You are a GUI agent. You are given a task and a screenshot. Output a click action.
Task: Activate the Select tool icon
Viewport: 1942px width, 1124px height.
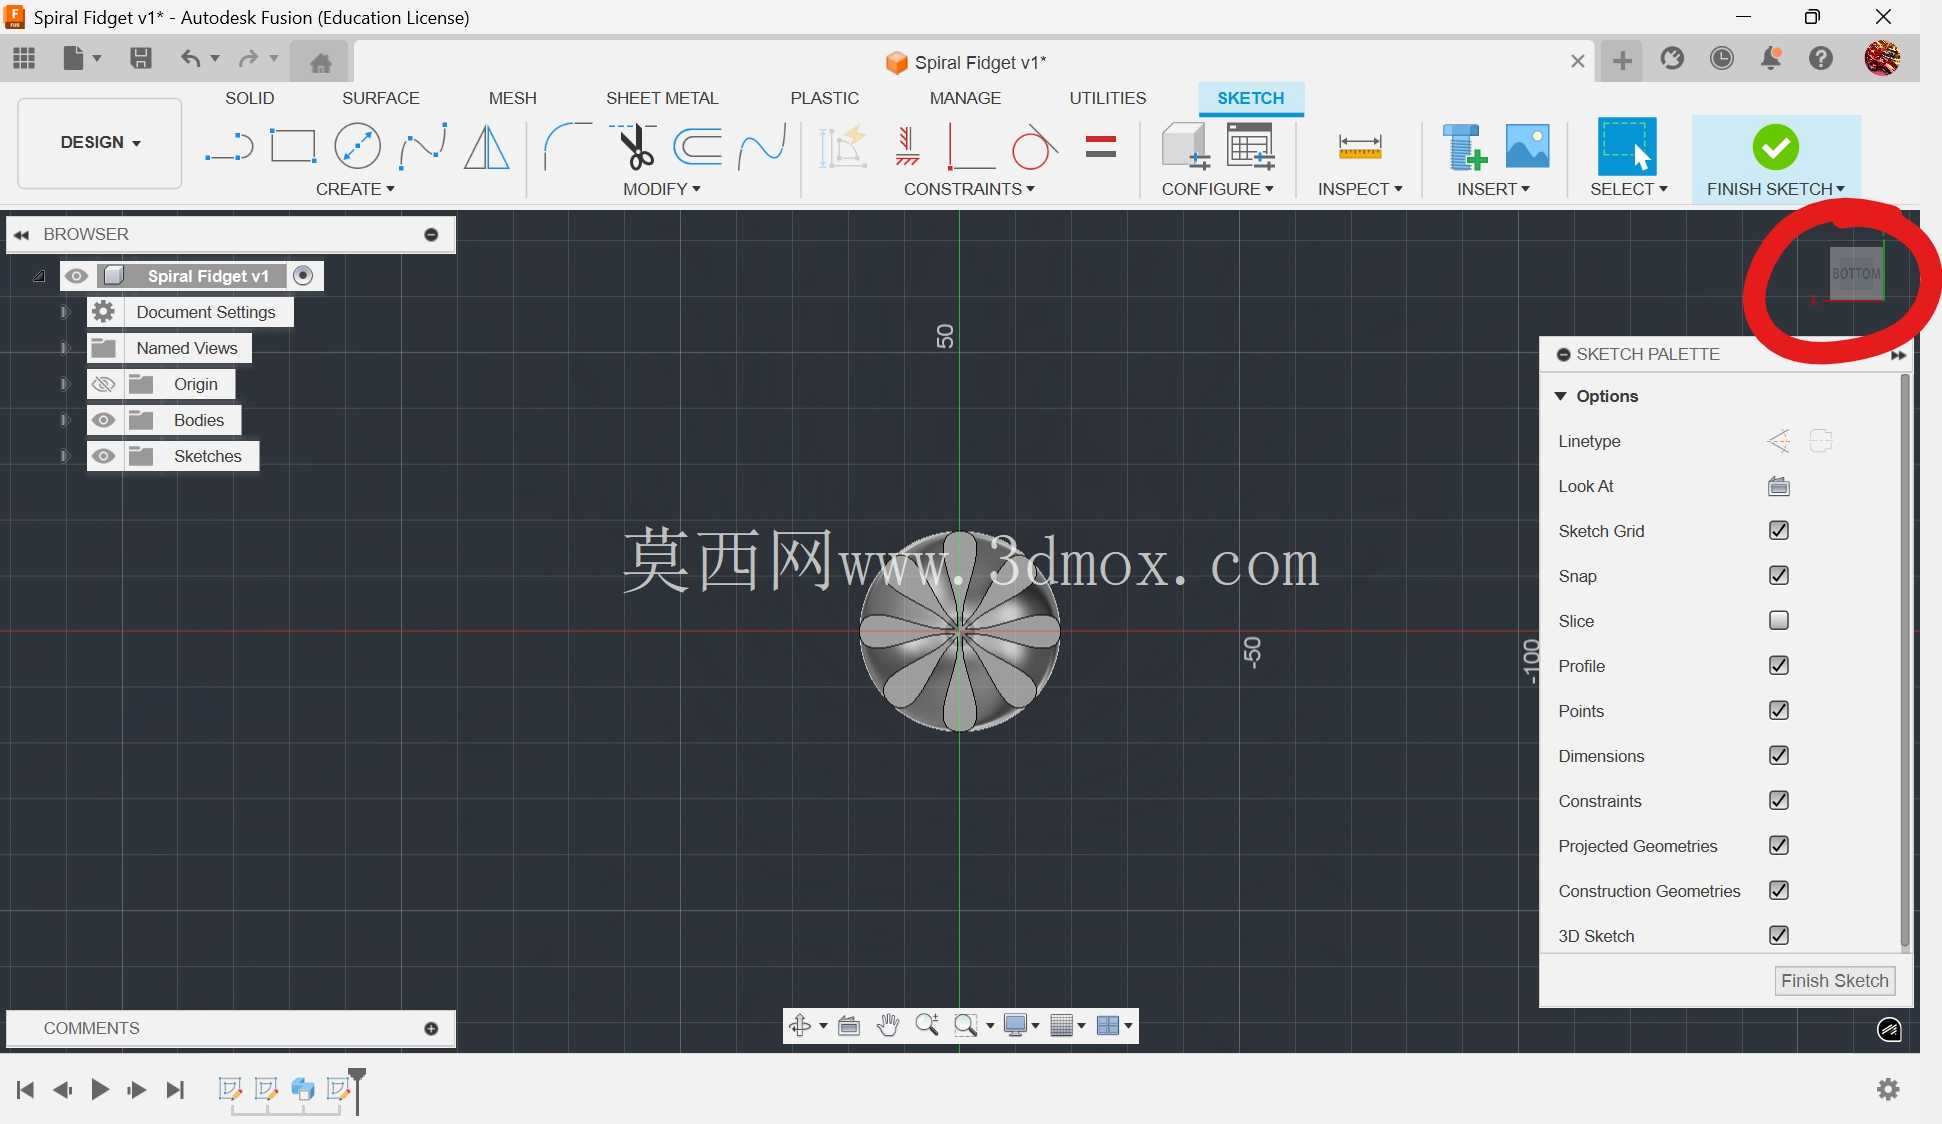pyautogui.click(x=1626, y=147)
